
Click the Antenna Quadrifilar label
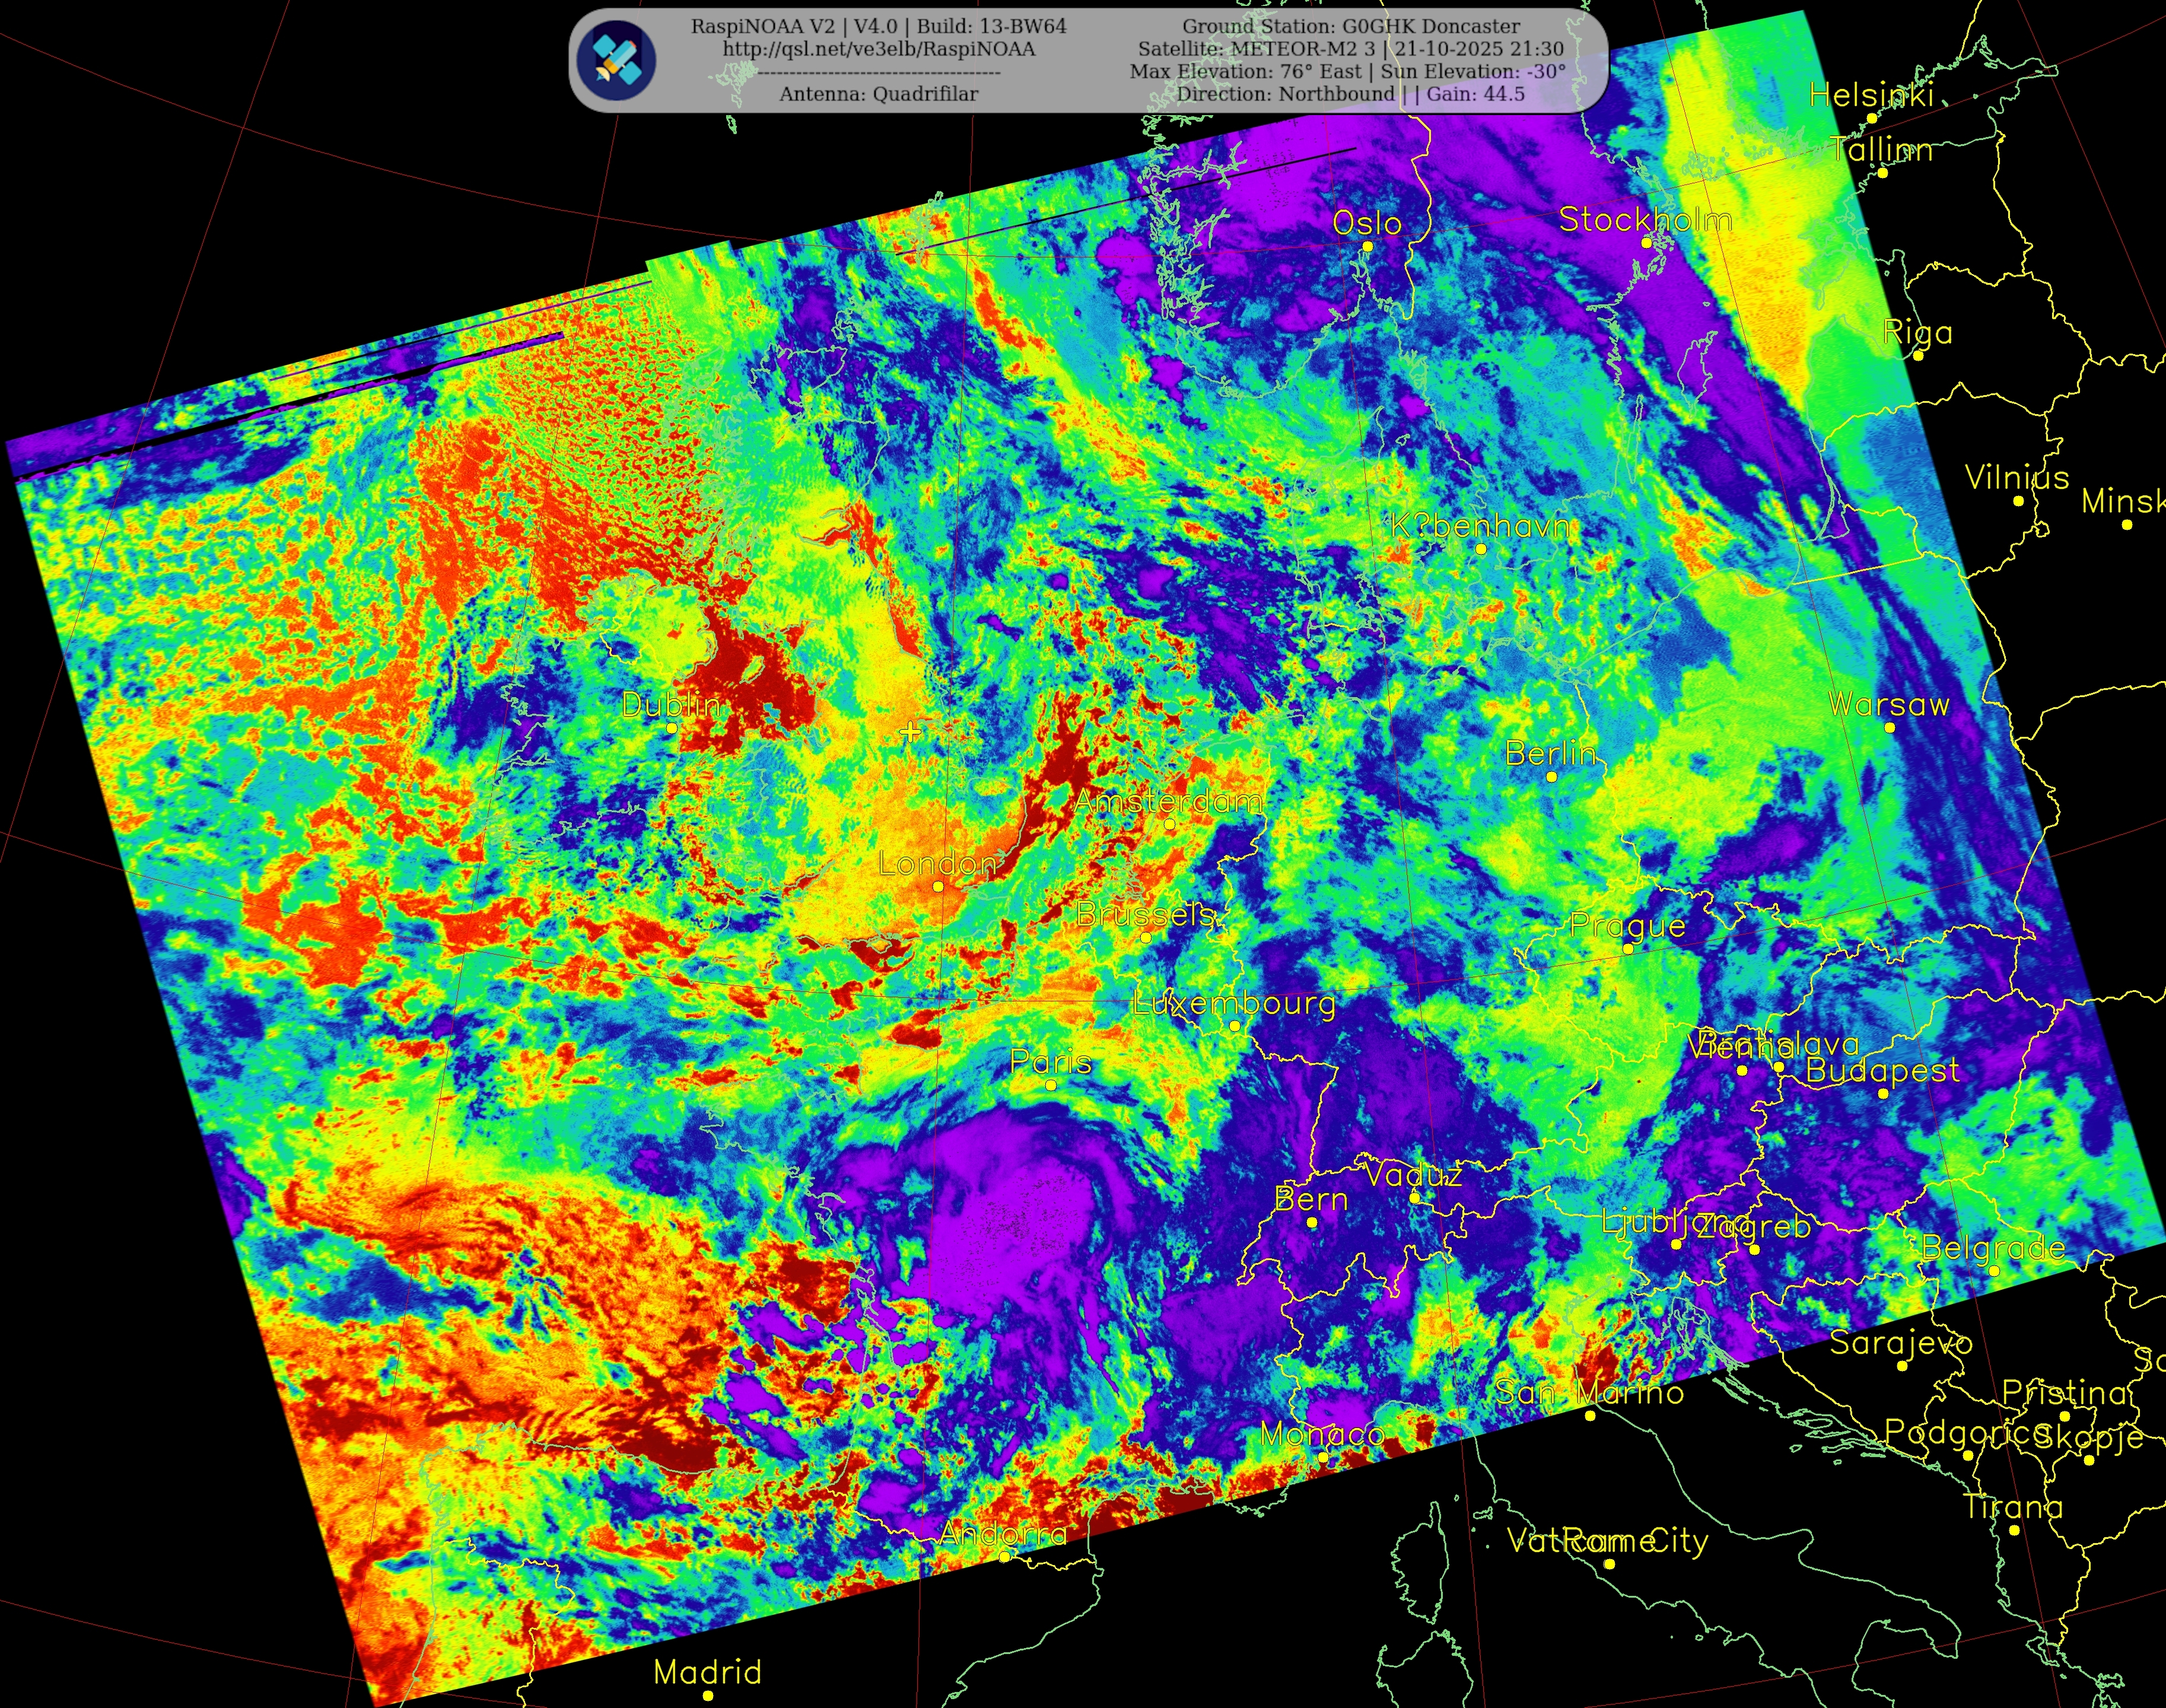coord(879,94)
